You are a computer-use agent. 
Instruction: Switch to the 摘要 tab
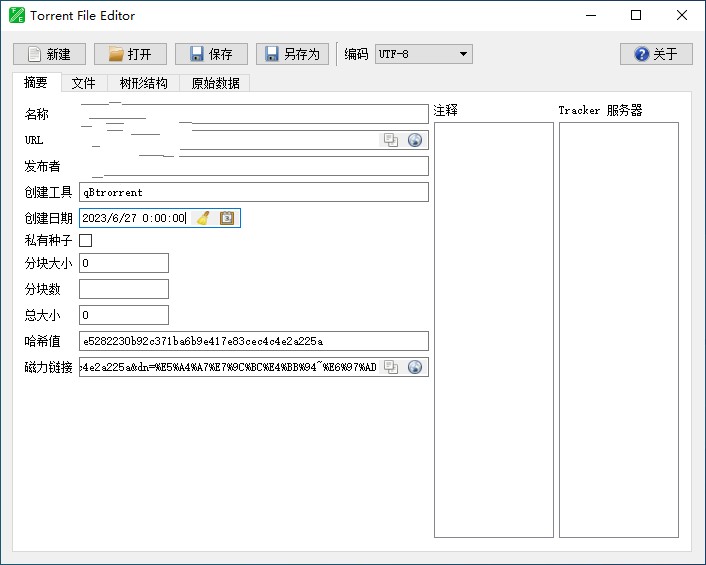click(x=36, y=82)
